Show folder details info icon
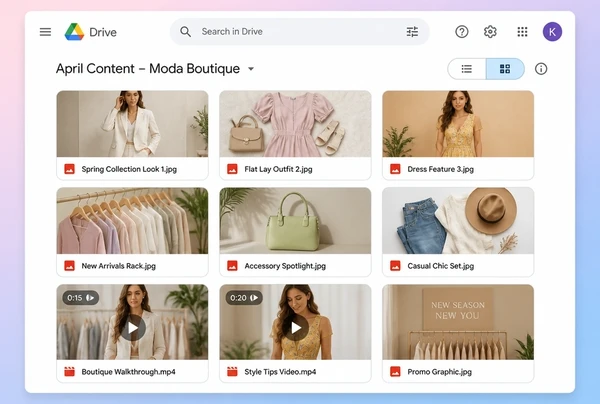This screenshot has height=404, width=600. click(x=541, y=69)
